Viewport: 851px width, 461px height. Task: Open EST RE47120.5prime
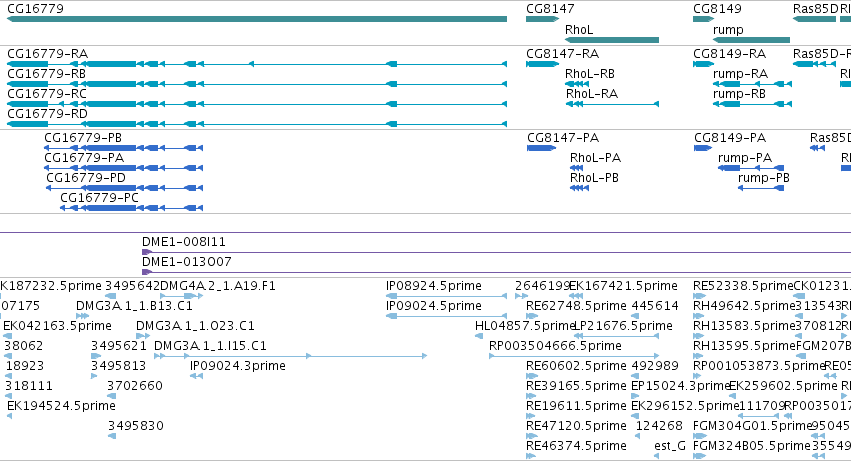[532, 436]
